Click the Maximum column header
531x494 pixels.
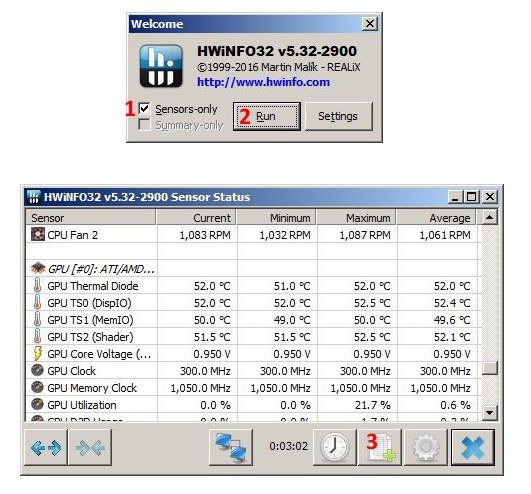(356, 218)
